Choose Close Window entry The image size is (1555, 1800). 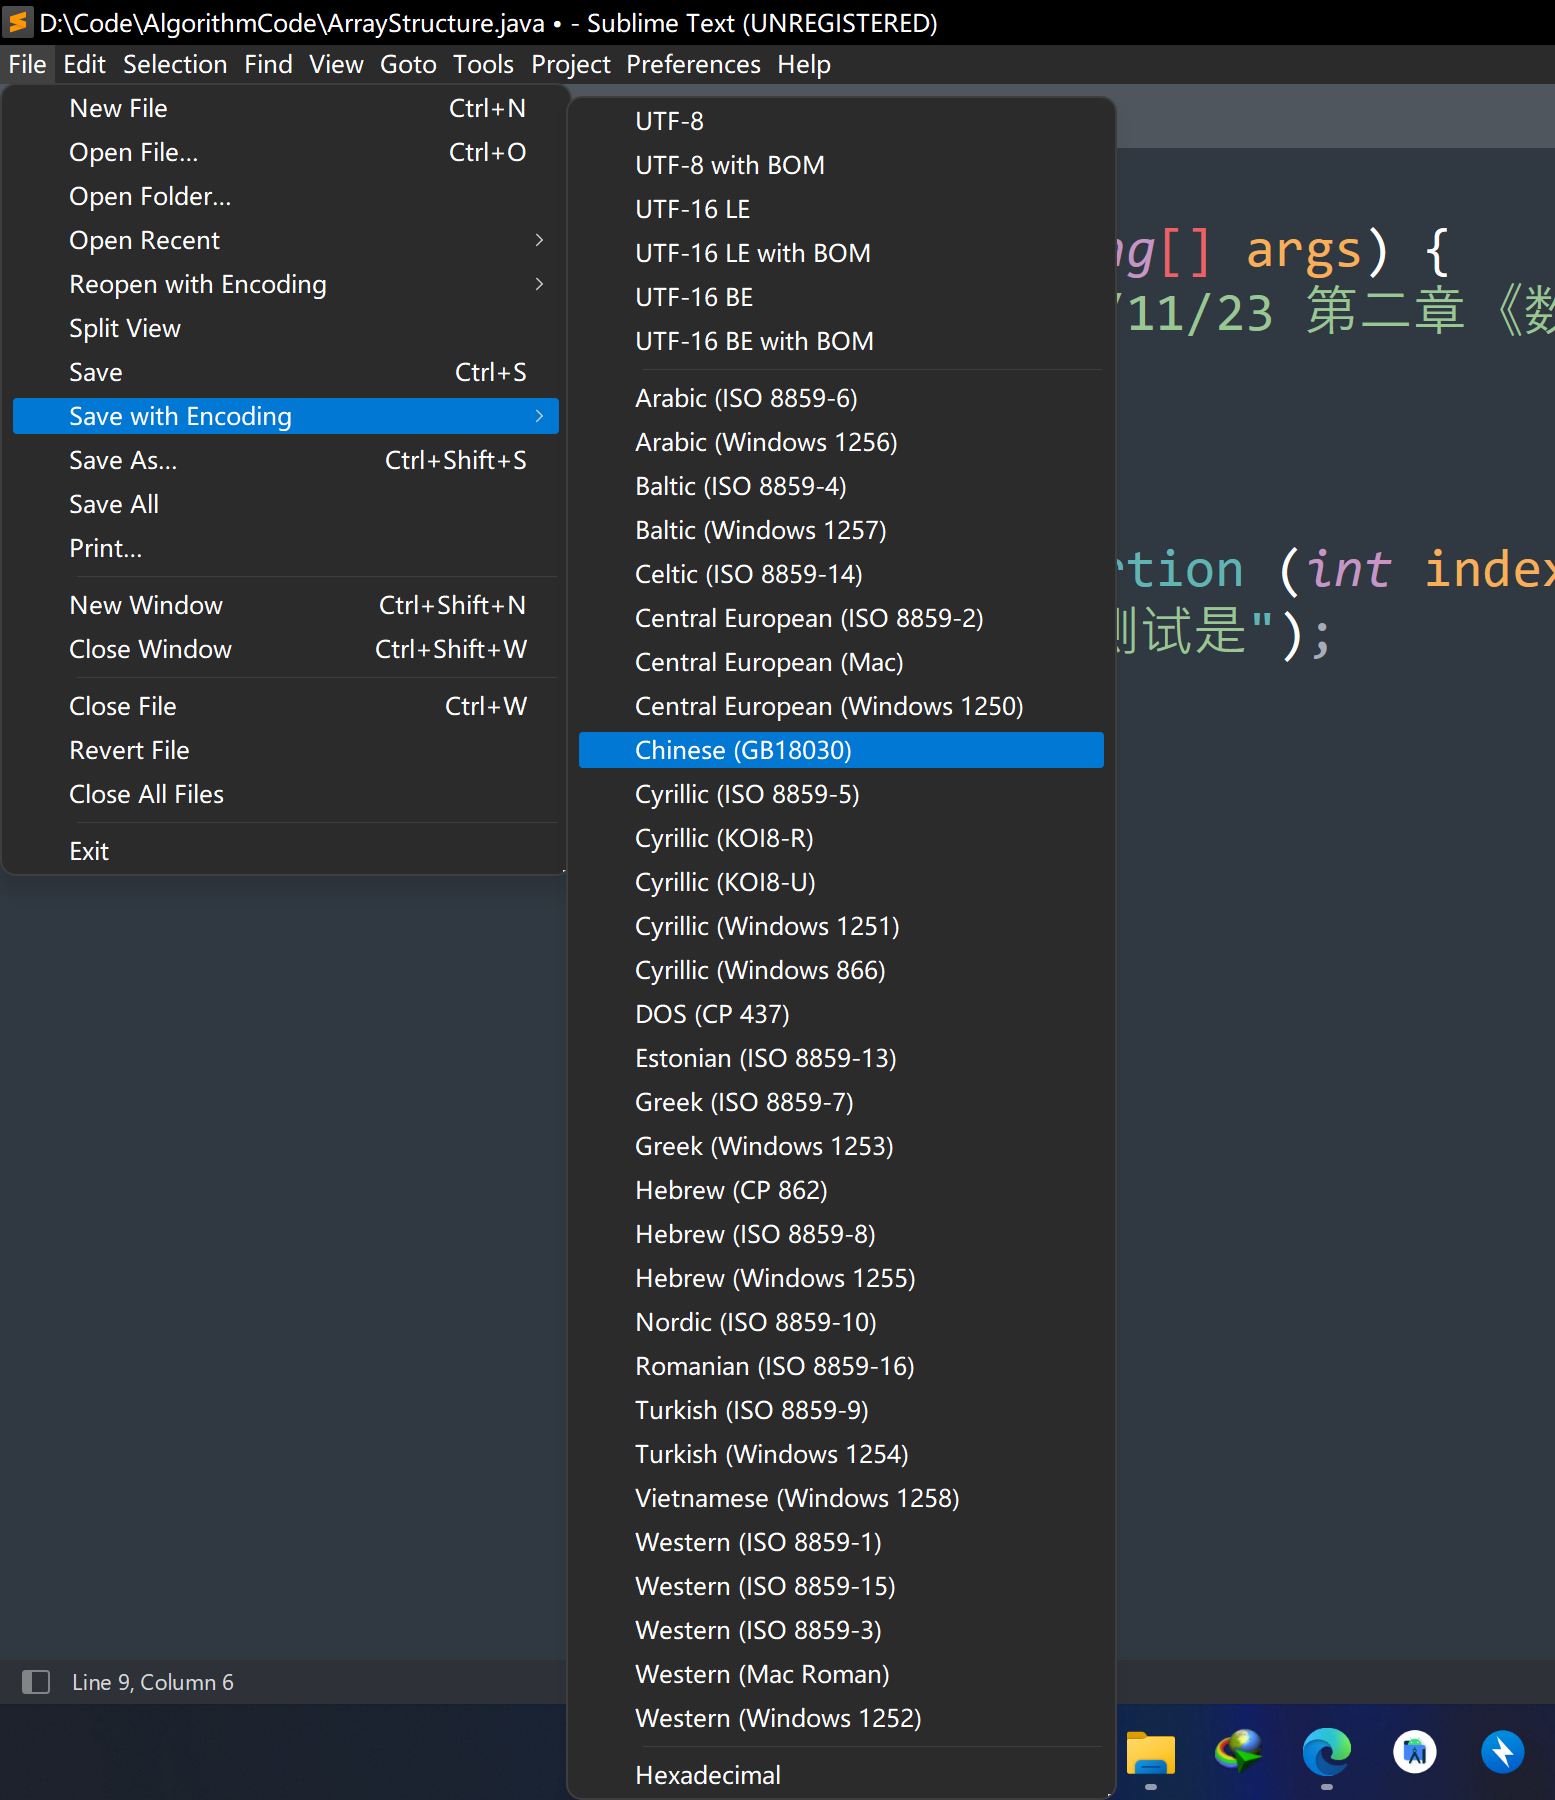(285, 649)
